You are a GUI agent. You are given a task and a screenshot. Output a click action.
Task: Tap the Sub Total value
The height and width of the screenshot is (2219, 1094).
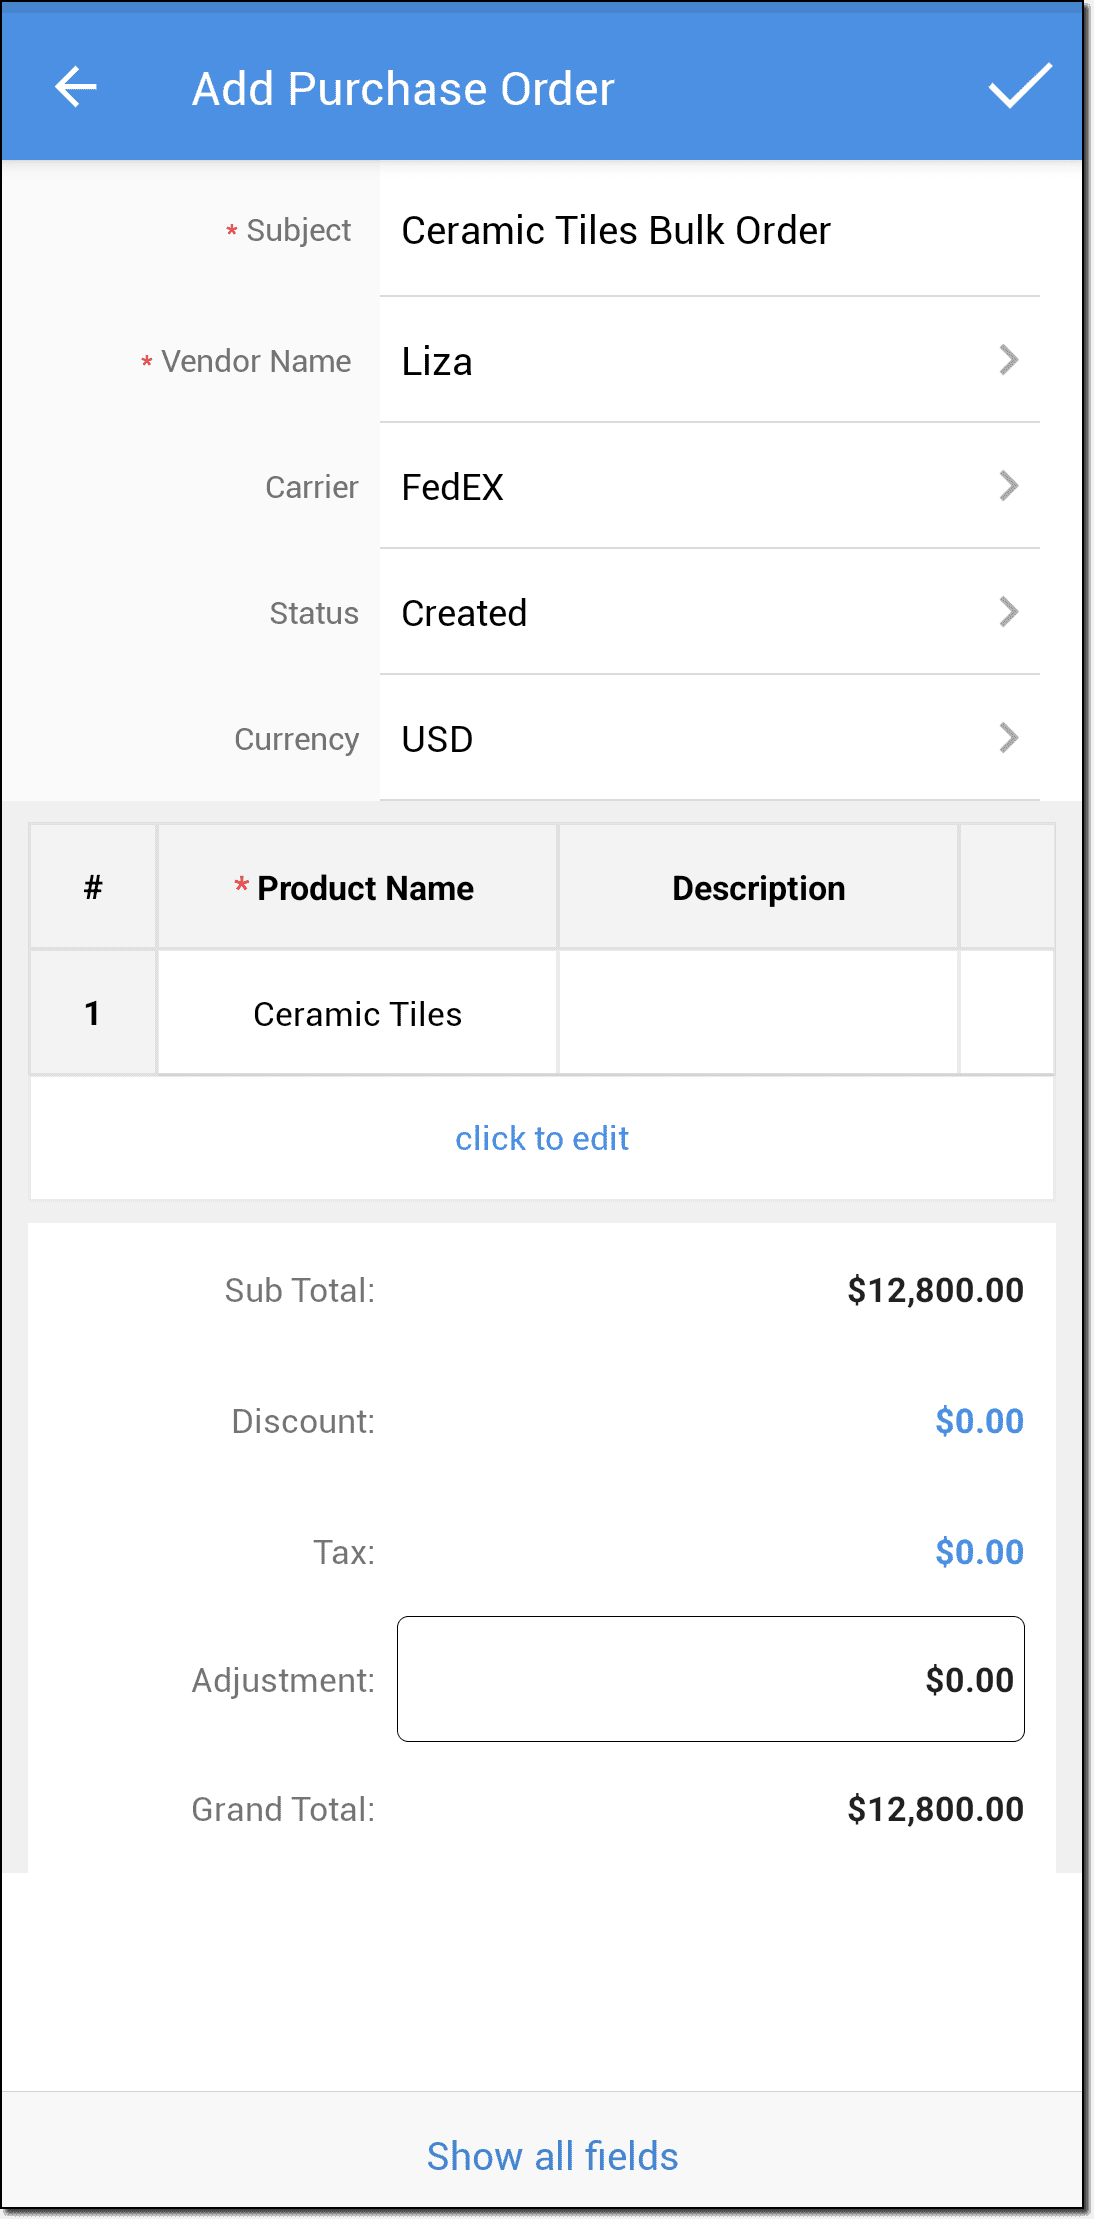(x=935, y=1290)
